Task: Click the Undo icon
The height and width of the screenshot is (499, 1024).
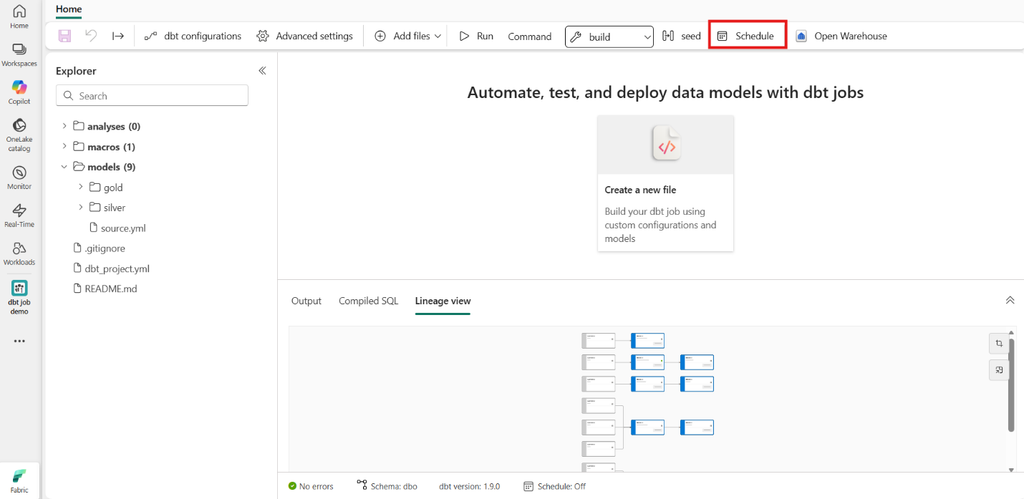Action: [91, 36]
